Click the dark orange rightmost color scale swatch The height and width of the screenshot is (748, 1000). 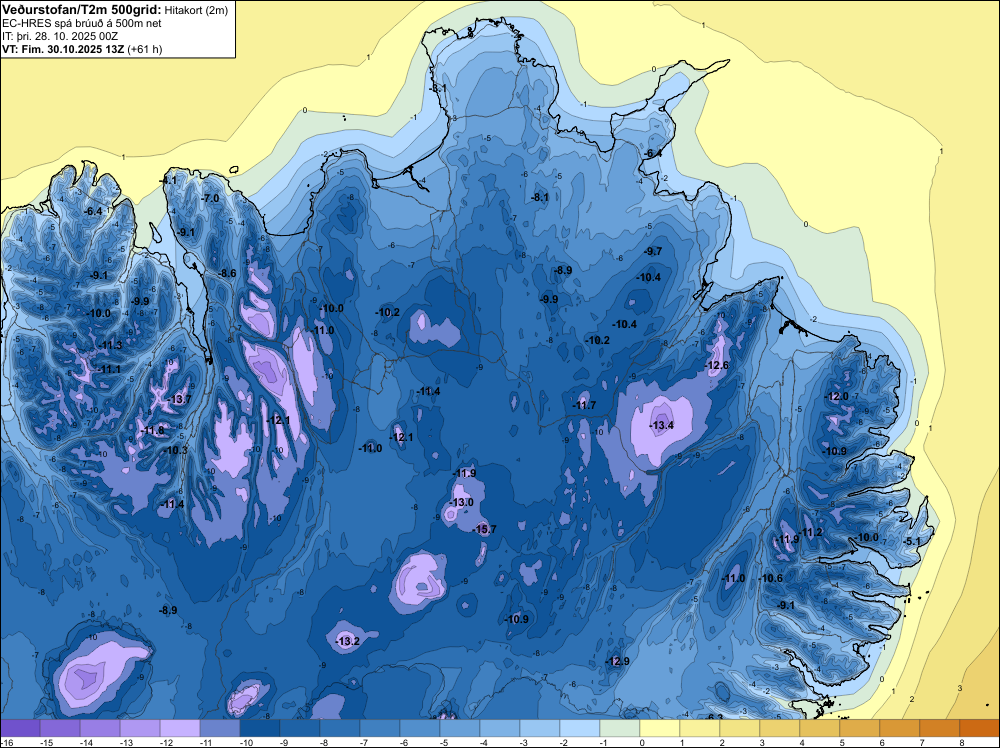click(979, 728)
